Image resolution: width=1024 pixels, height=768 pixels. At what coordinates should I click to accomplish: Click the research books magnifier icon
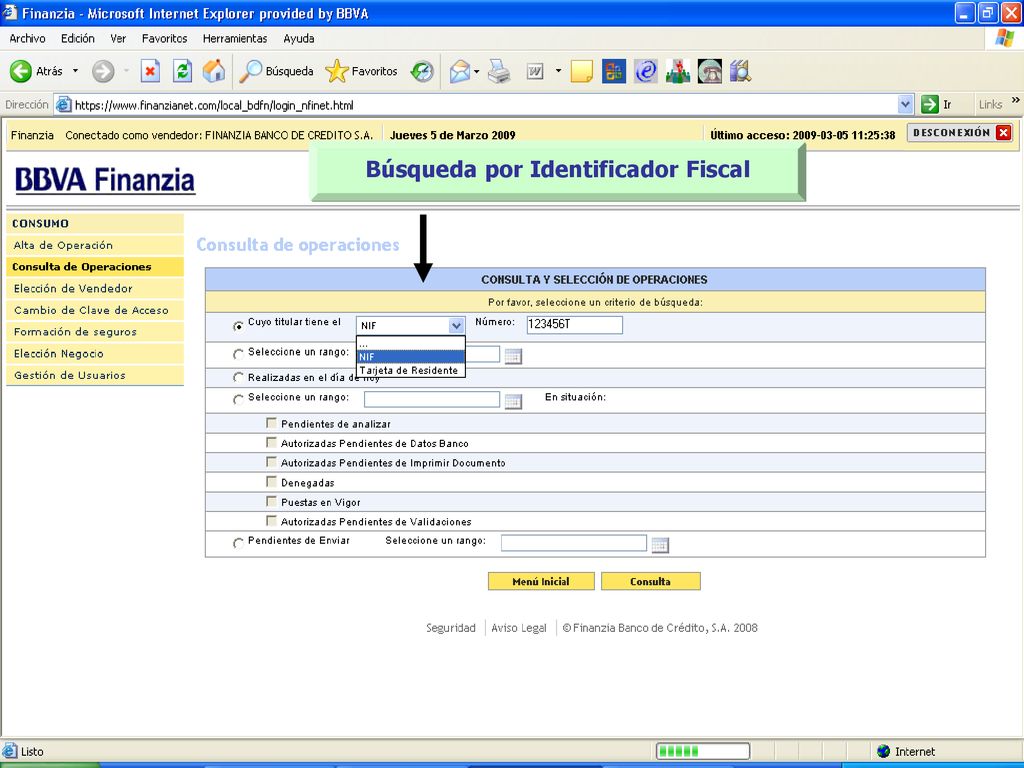[x=741, y=71]
